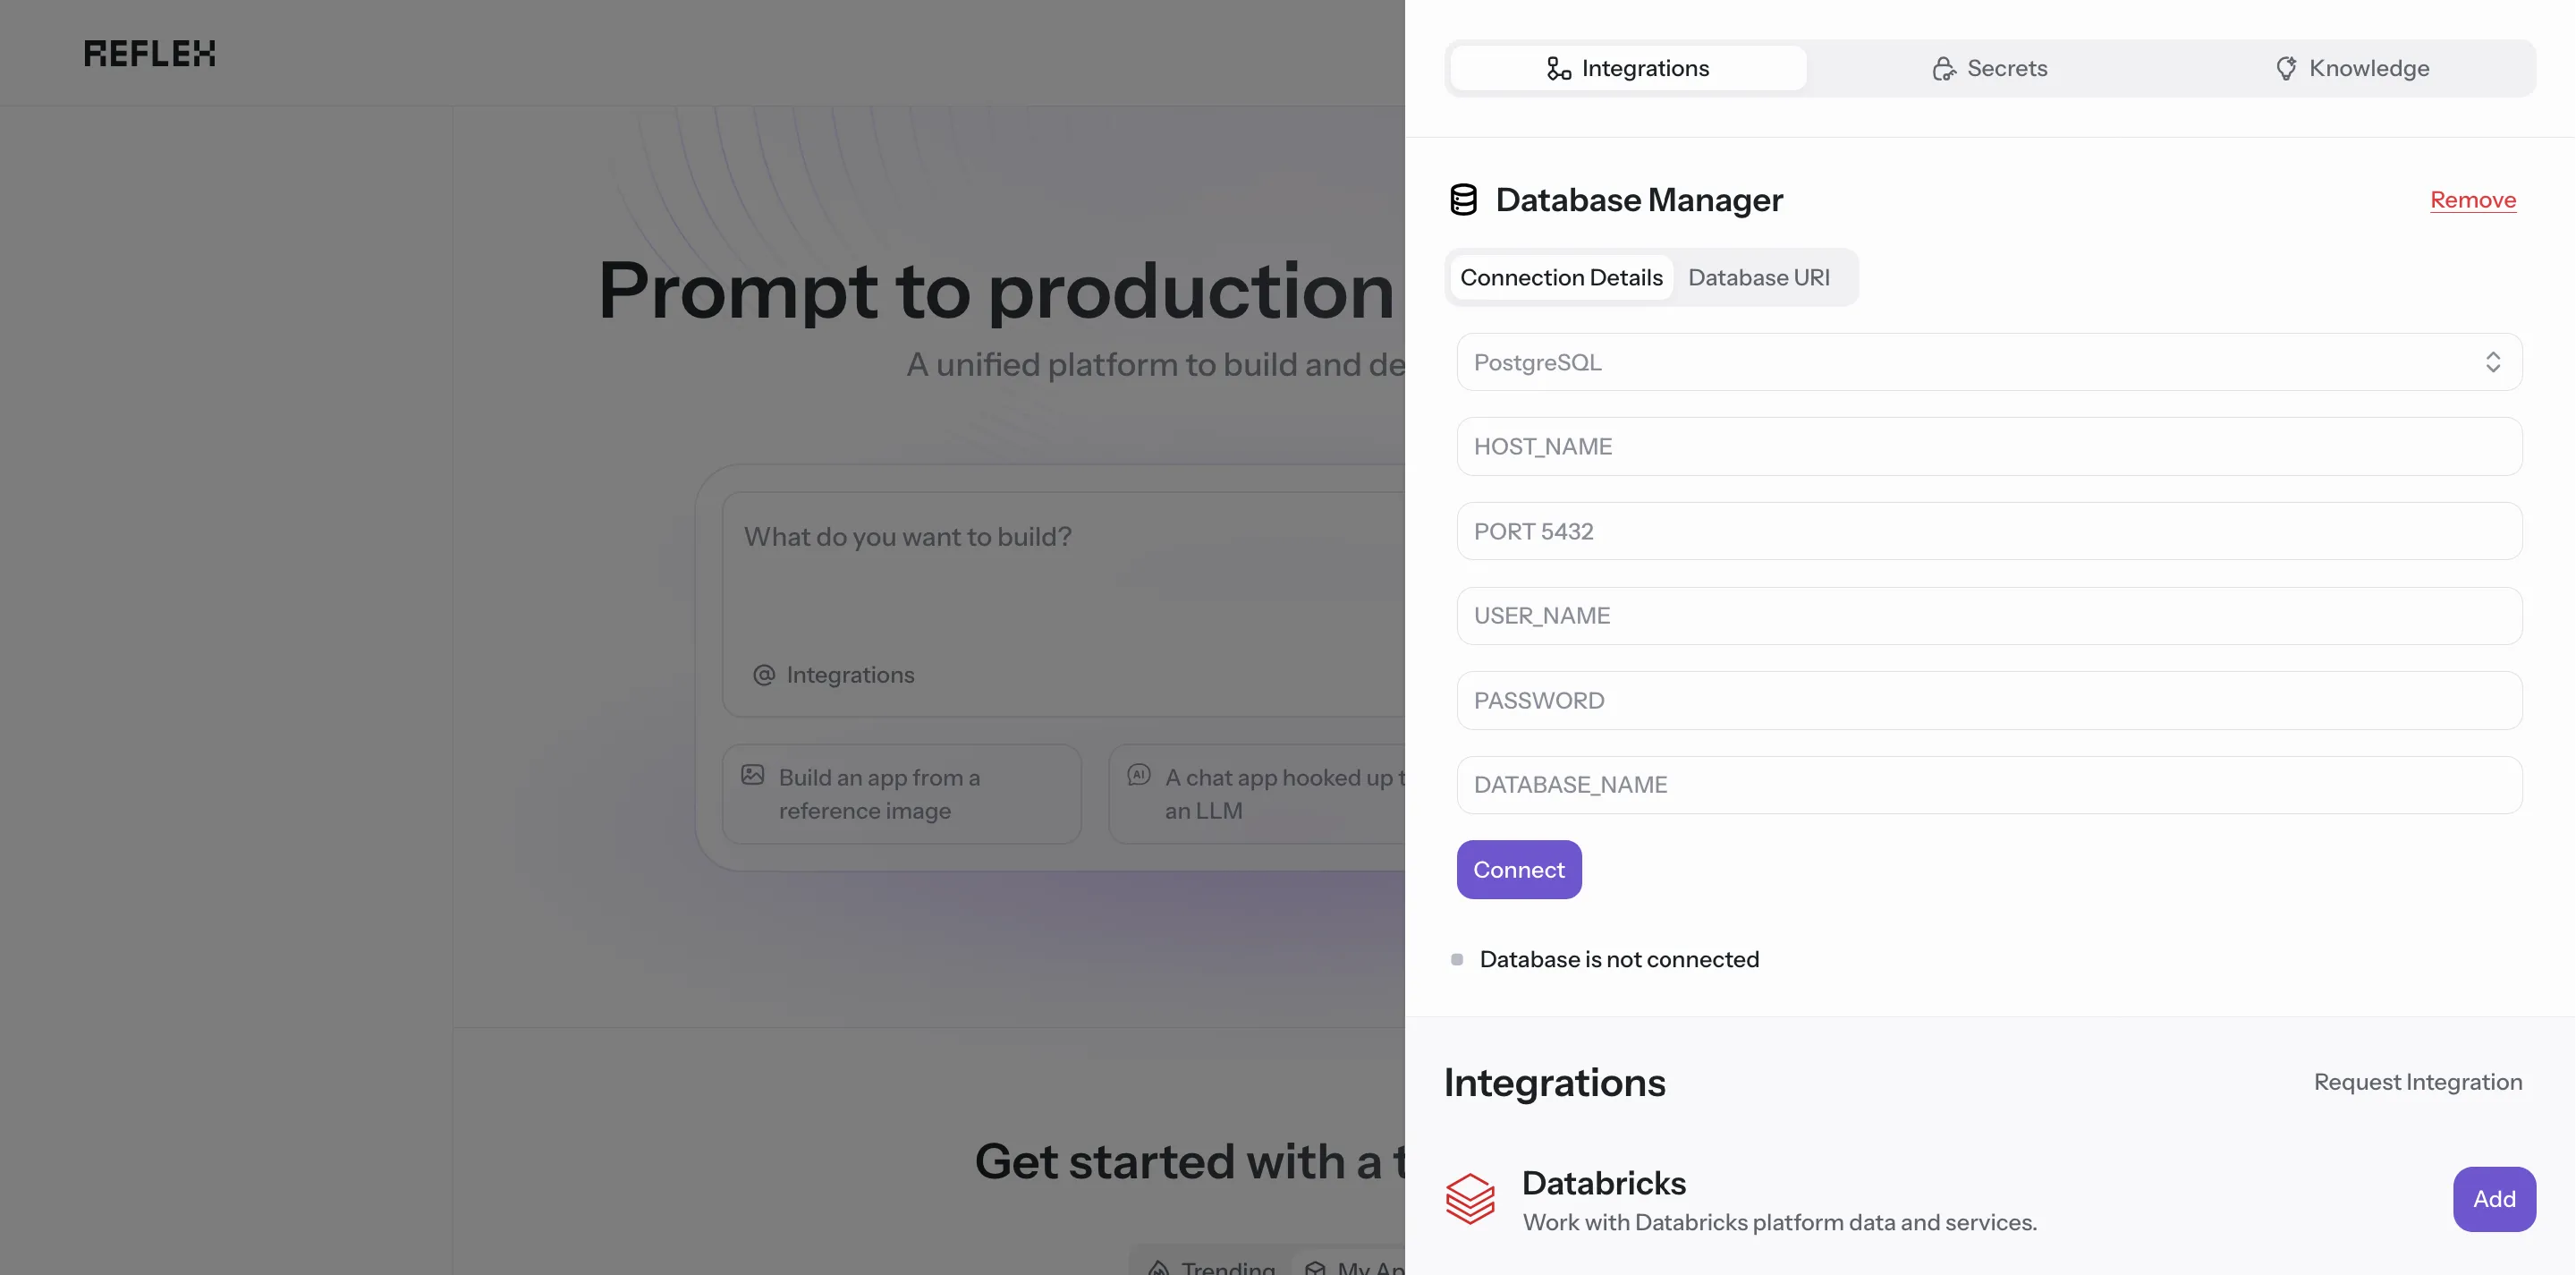Click the AI chat icon on LLM card
Image resolution: width=2576 pixels, height=1275 pixels.
(1138, 775)
